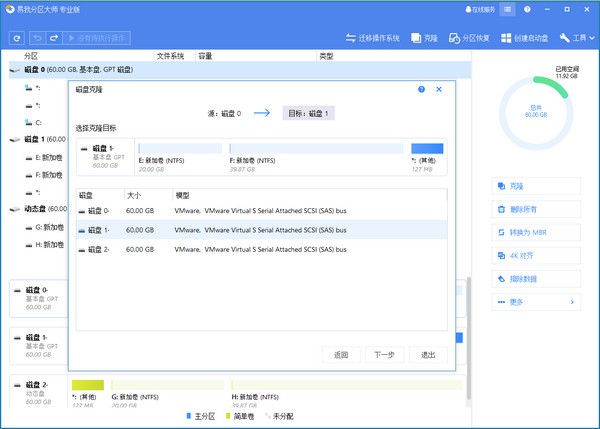Image resolution: width=600 pixels, height=429 pixels.
Task: Click the undo arrow icon
Action: (38, 38)
